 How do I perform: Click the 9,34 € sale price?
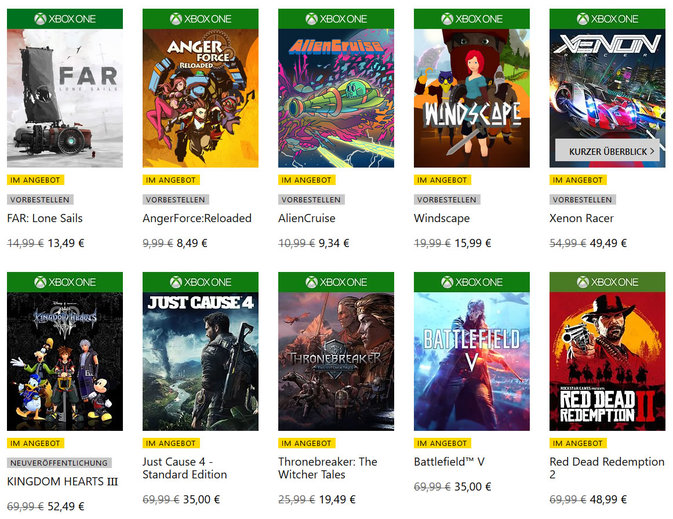334,243
